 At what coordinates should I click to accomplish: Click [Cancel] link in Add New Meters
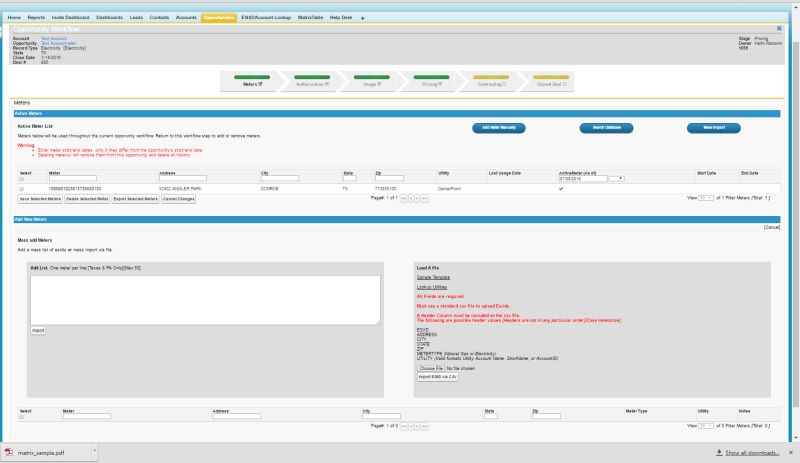pos(771,227)
